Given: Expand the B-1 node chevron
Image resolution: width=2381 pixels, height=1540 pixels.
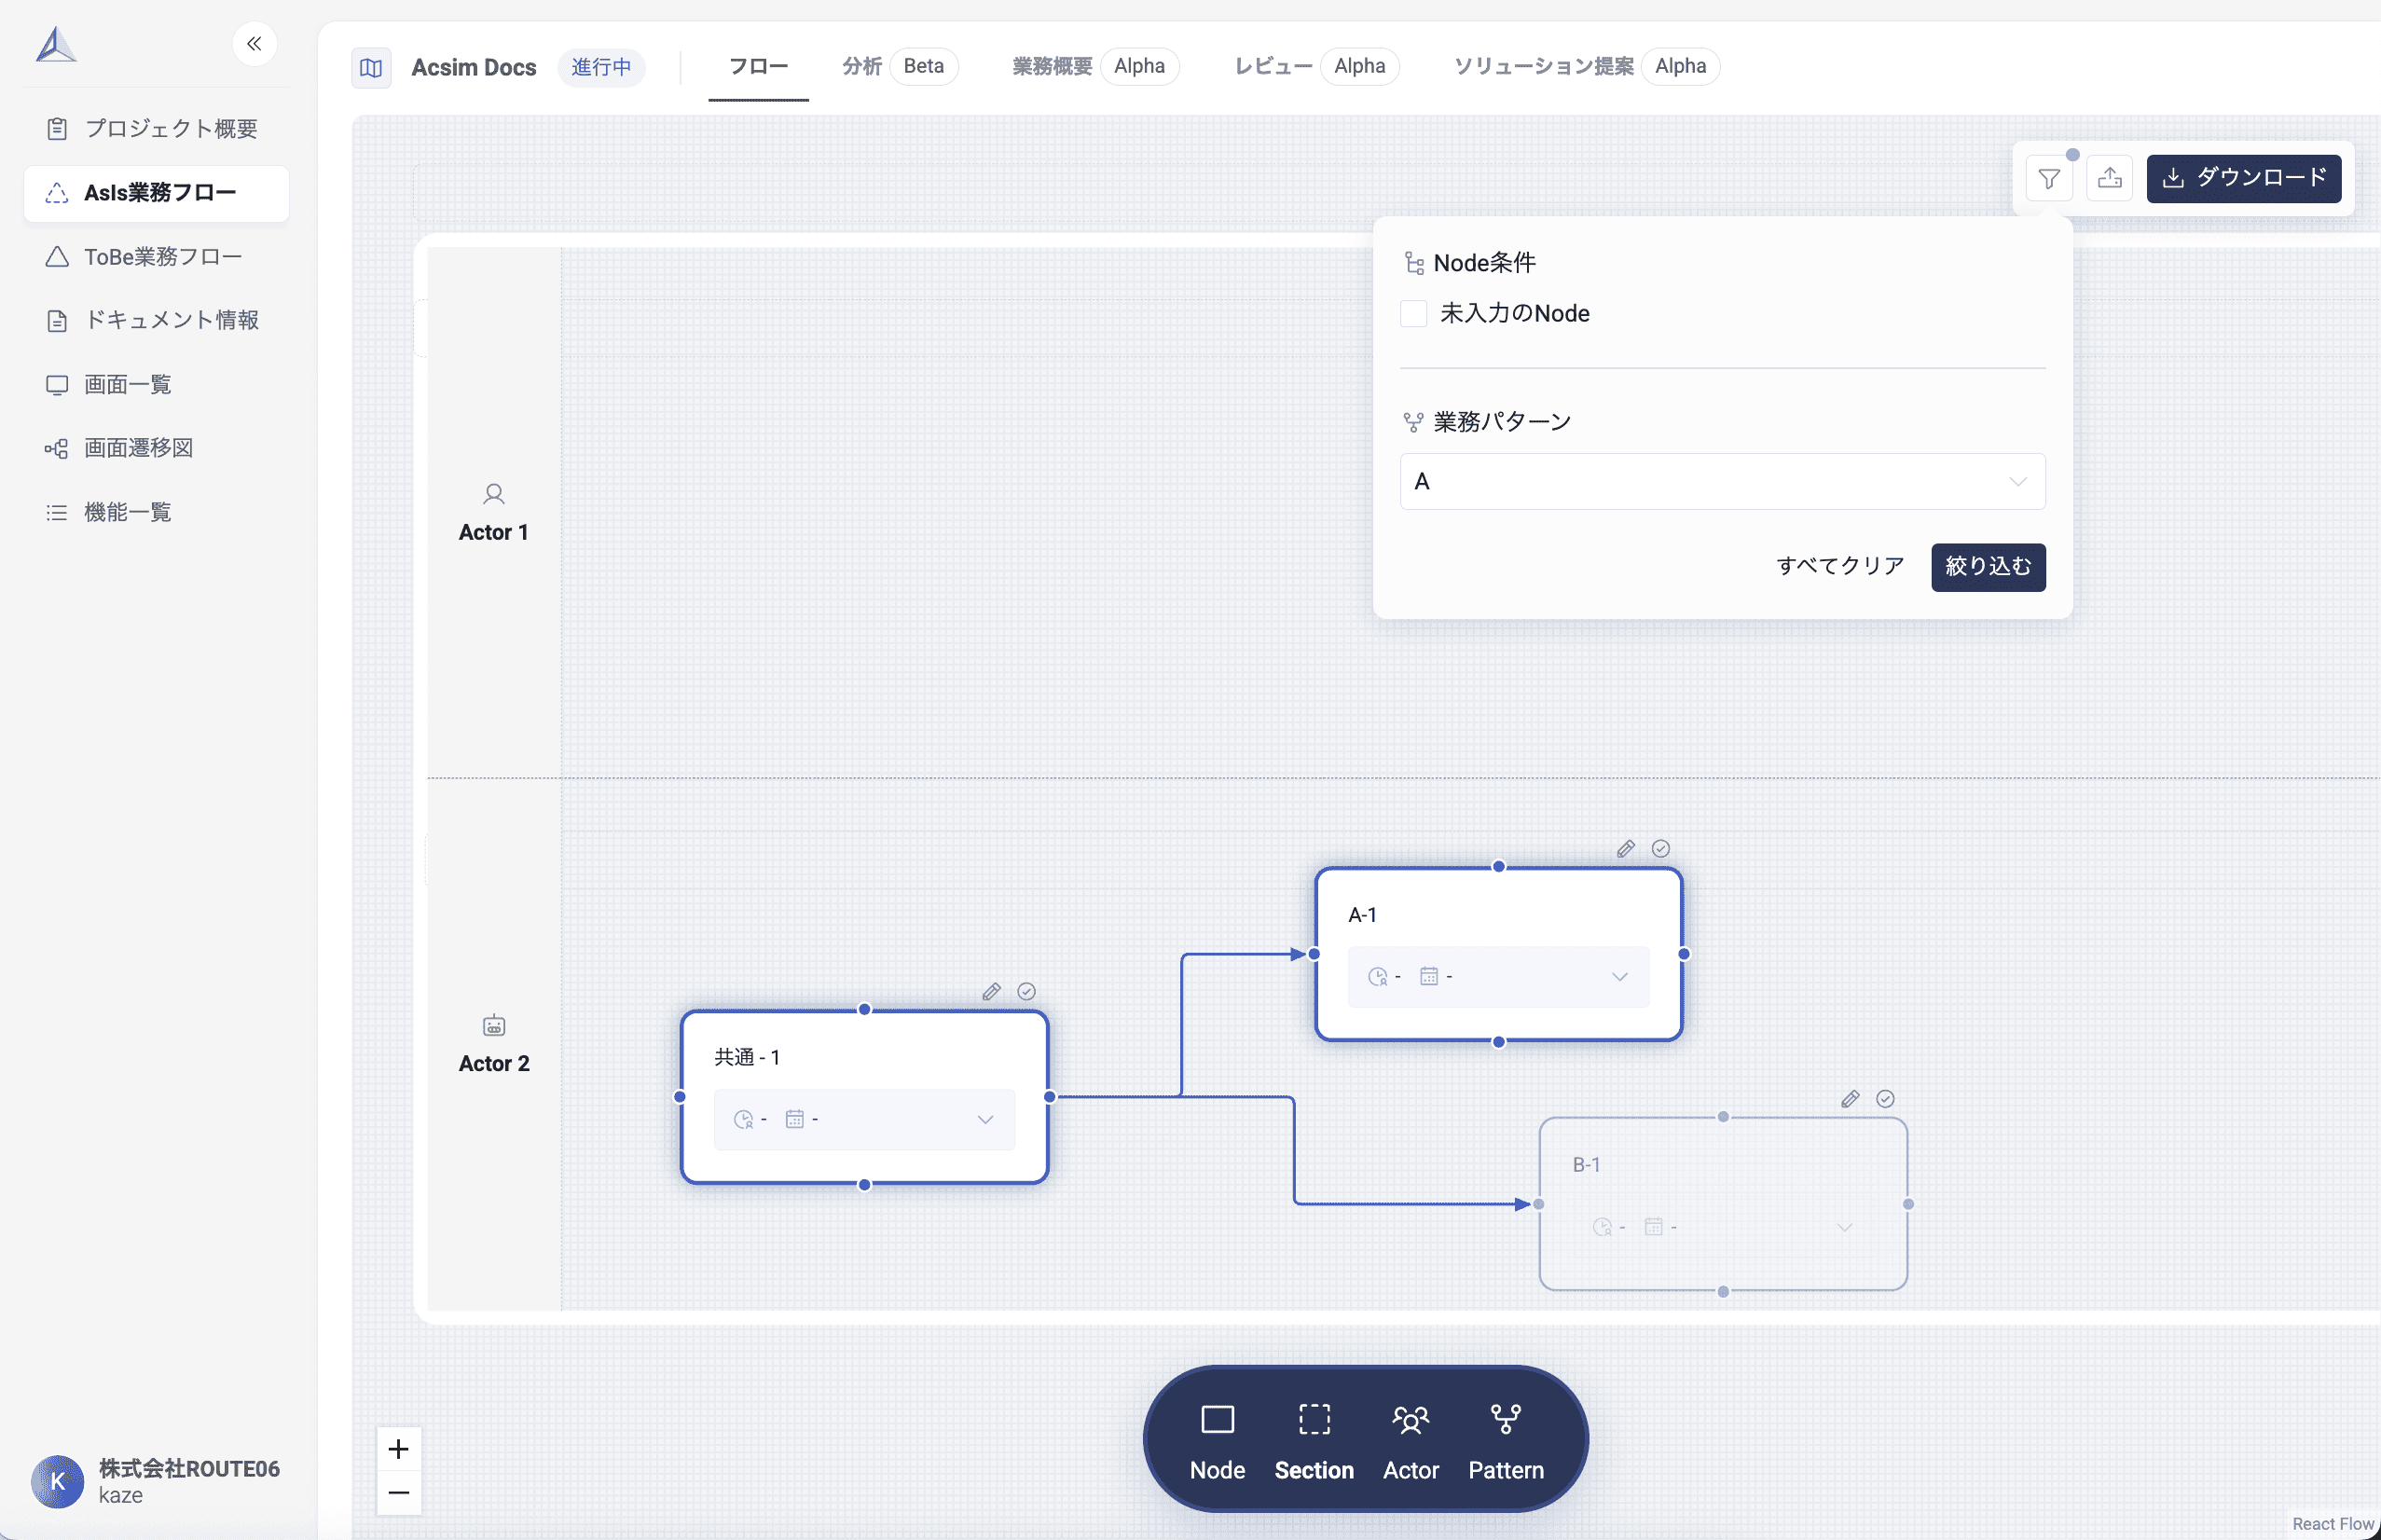Looking at the screenshot, I should [x=1844, y=1227].
